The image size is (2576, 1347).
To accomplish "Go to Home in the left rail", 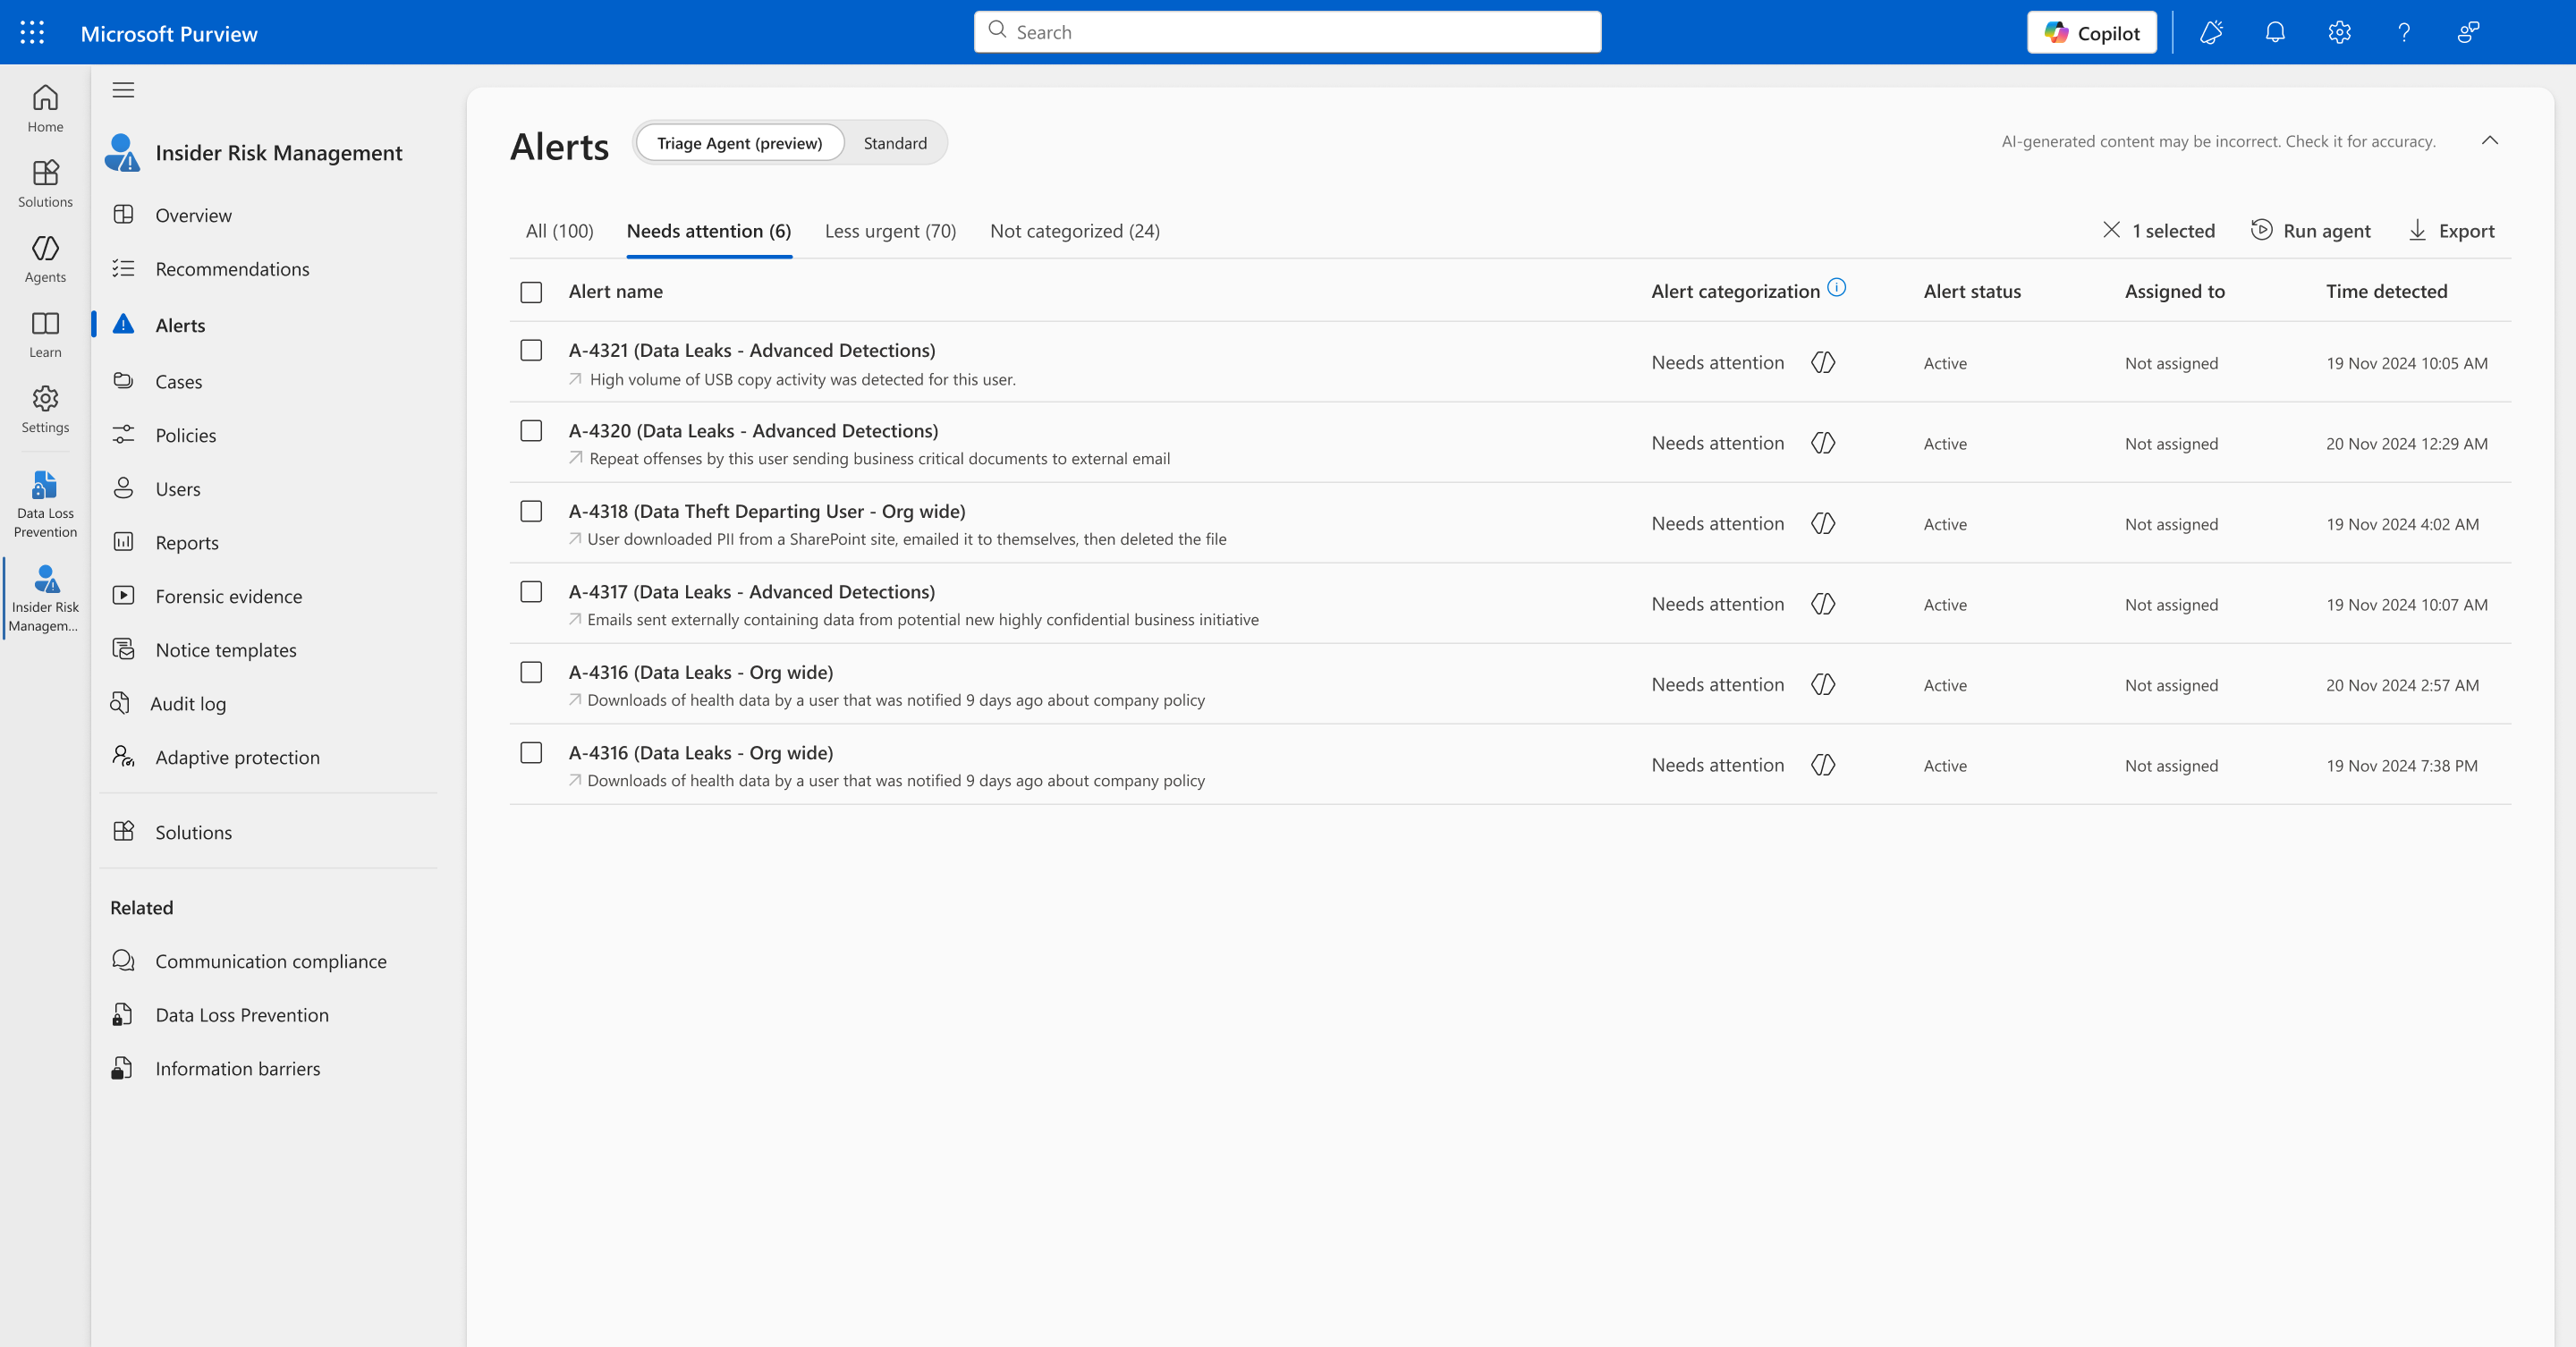I will coord(45,108).
